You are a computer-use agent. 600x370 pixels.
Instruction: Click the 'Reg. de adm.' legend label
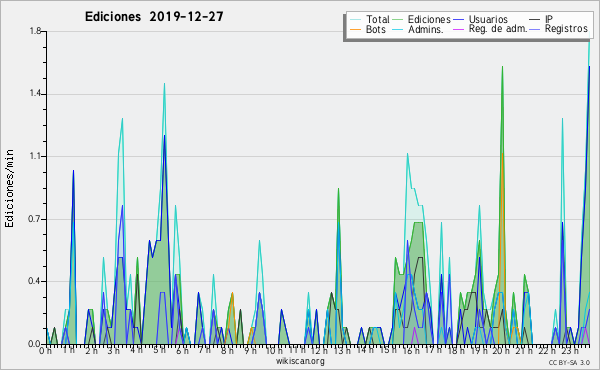(x=498, y=29)
